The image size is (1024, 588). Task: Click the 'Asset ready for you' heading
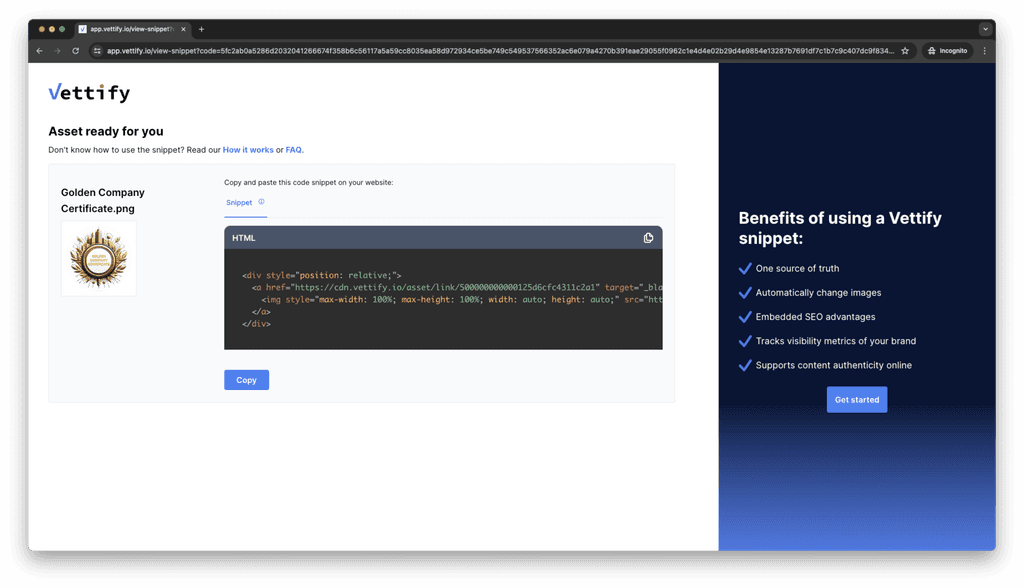[x=106, y=131]
